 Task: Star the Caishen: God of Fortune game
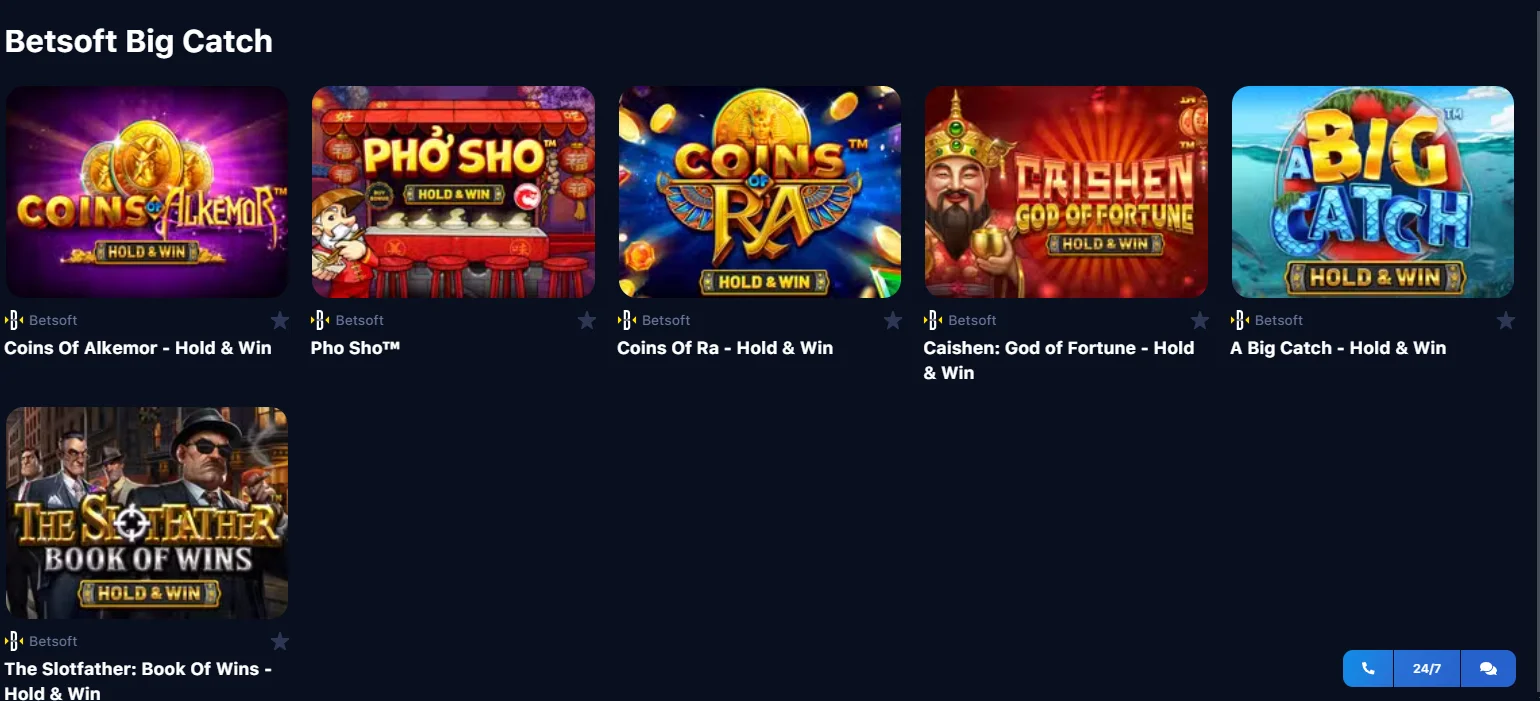1200,320
